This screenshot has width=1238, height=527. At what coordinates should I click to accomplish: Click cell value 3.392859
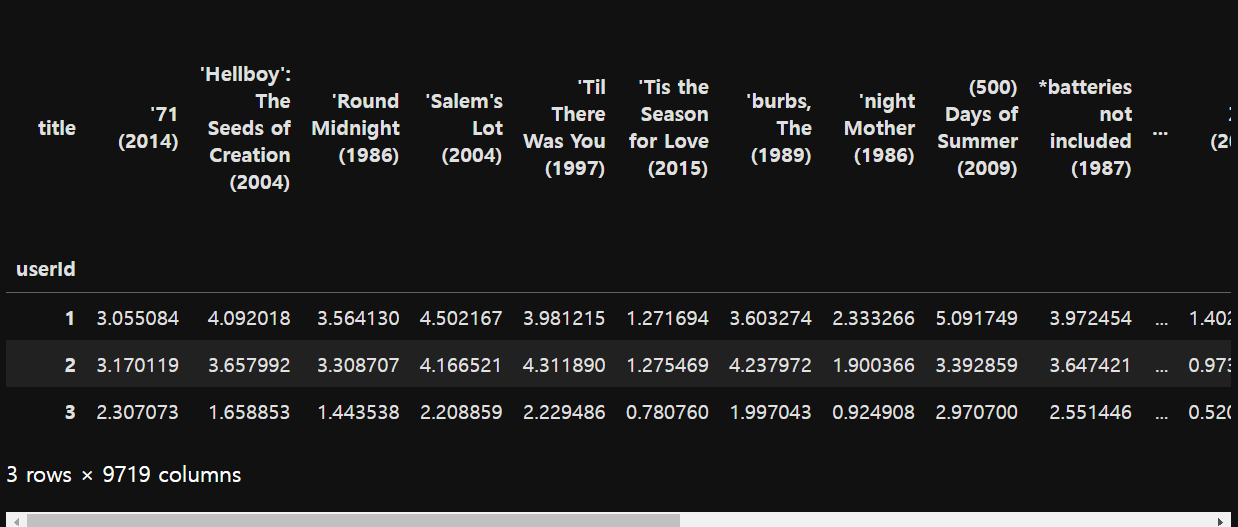pos(976,366)
